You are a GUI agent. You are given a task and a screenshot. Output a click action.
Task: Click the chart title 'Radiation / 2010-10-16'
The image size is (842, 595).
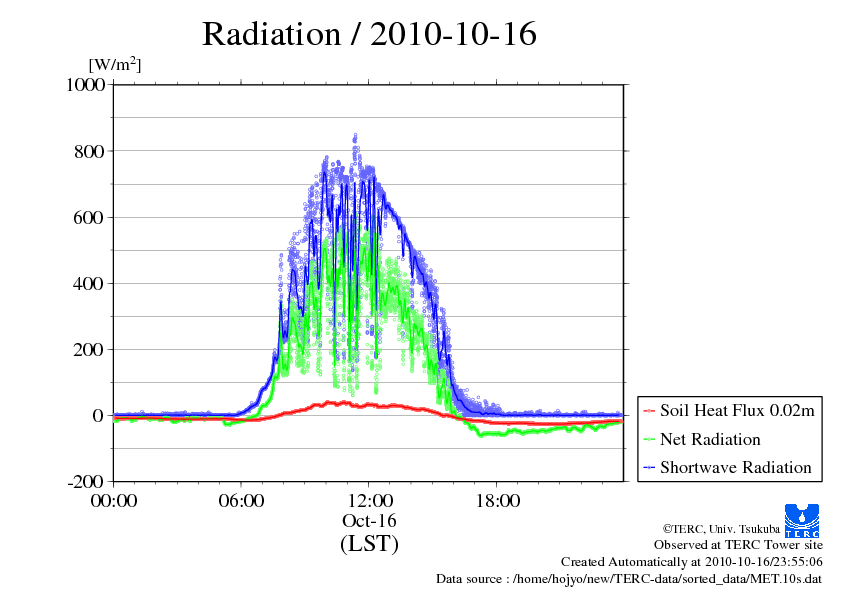(369, 34)
